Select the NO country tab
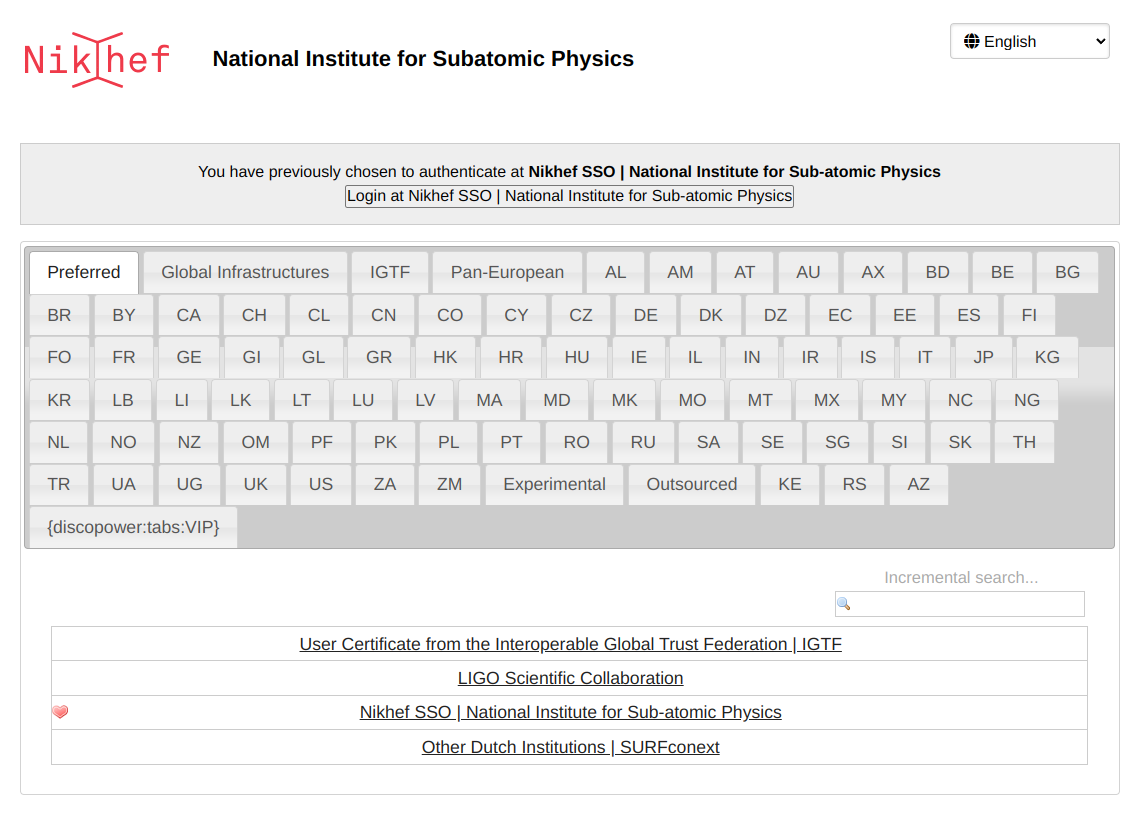Image resolution: width=1140 pixels, height=831 pixels. (124, 443)
